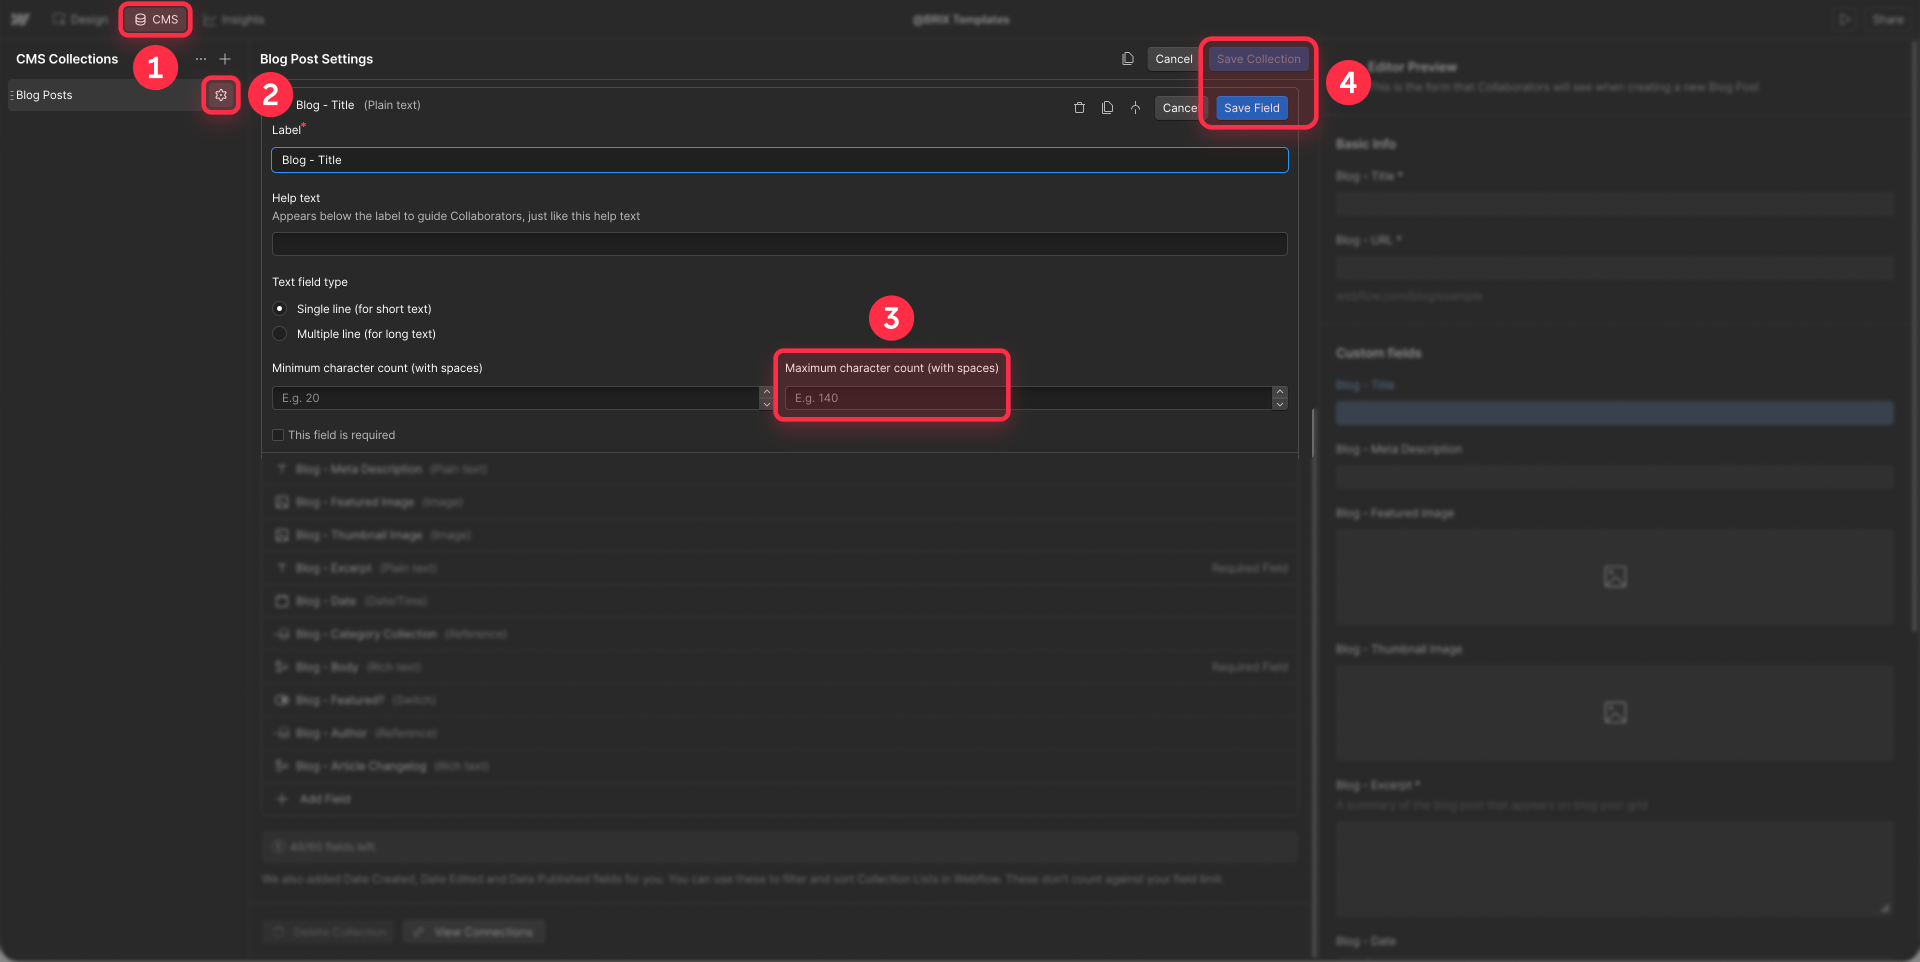Click the View Connections button
Image resolution: width=1920 pixels, height=962 pixels.
click(473, 931)
